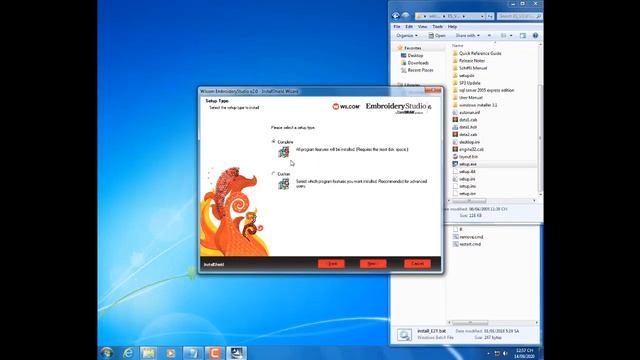Click the horizontal scrollbar in upper Explorer window
This screenshot has height=360, width=640.
pos(469,200)
